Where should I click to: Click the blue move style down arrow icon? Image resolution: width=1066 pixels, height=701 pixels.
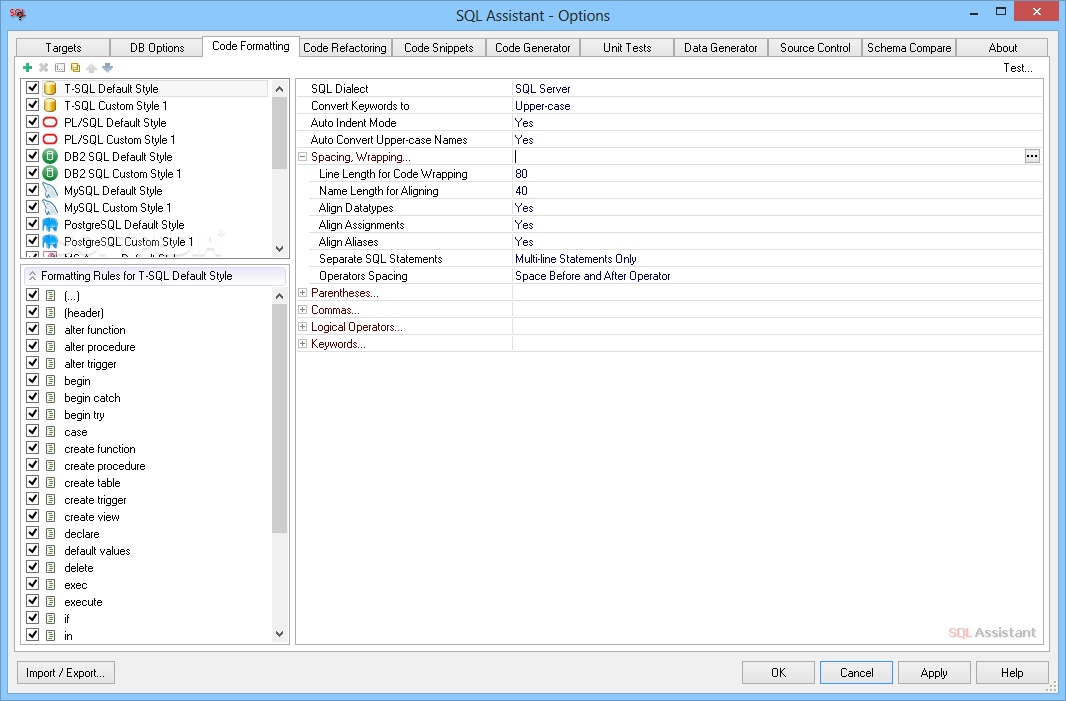(107, 67)
